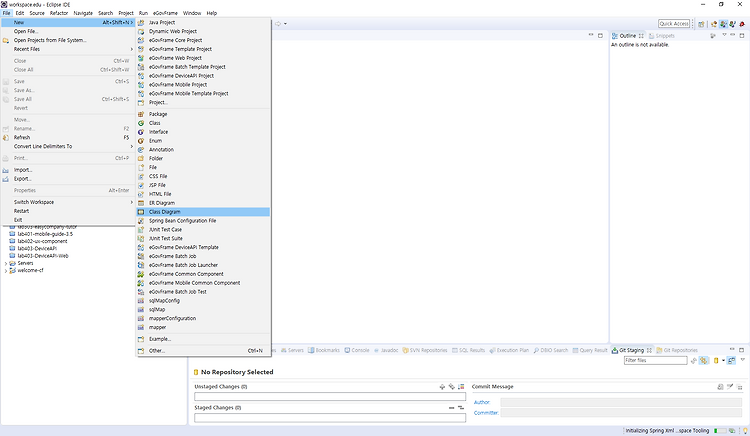The height and width of the screenshot is (436, 750).
Task: Expand Switch Workspace submenu
Action: click(68, 202)
